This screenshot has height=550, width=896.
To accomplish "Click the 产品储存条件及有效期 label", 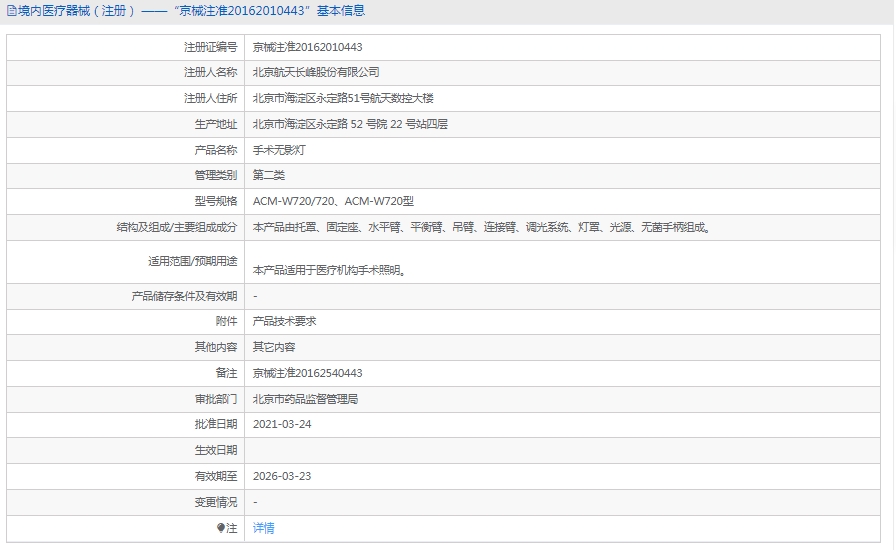I will point(184,296).
